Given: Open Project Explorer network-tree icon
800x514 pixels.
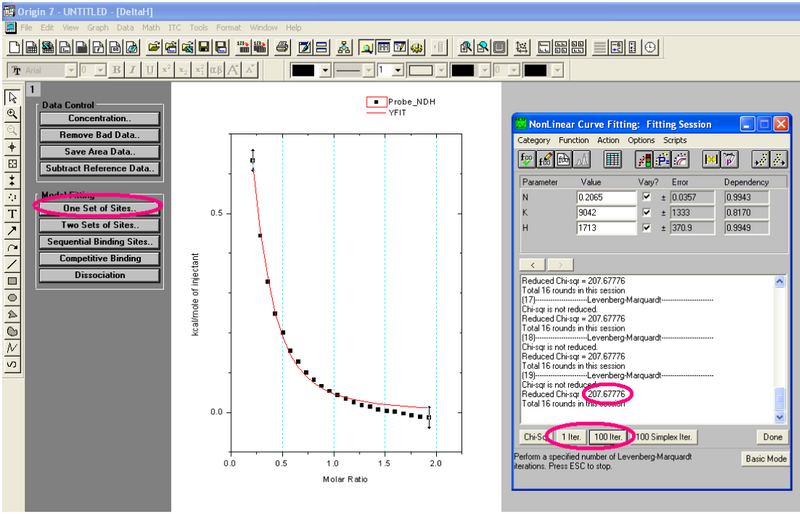Looking at the screenshot, I should pyautogui.click(x=344, y=47).
